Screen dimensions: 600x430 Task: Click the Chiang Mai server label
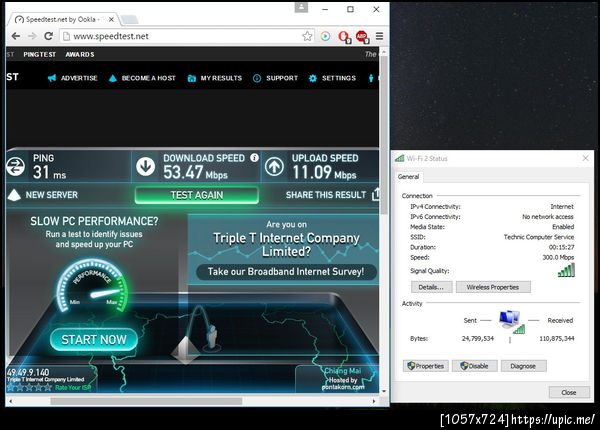point(342,371)
